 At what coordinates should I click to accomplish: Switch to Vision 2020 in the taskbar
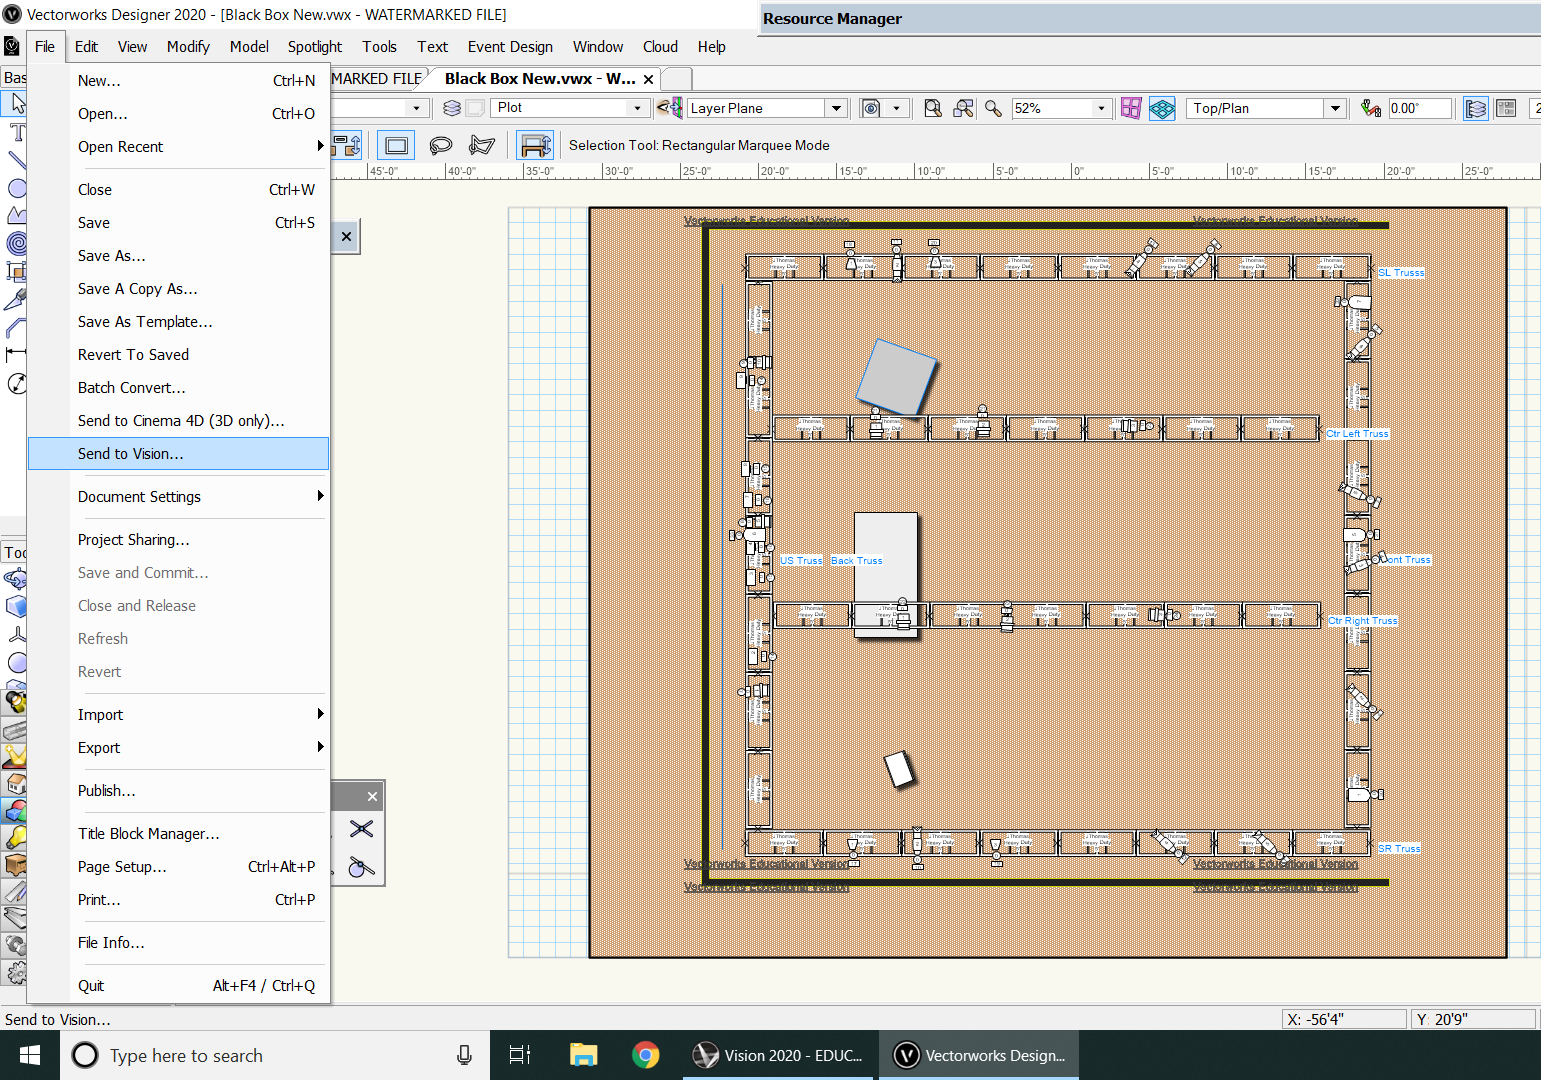tap(780, 1055)
